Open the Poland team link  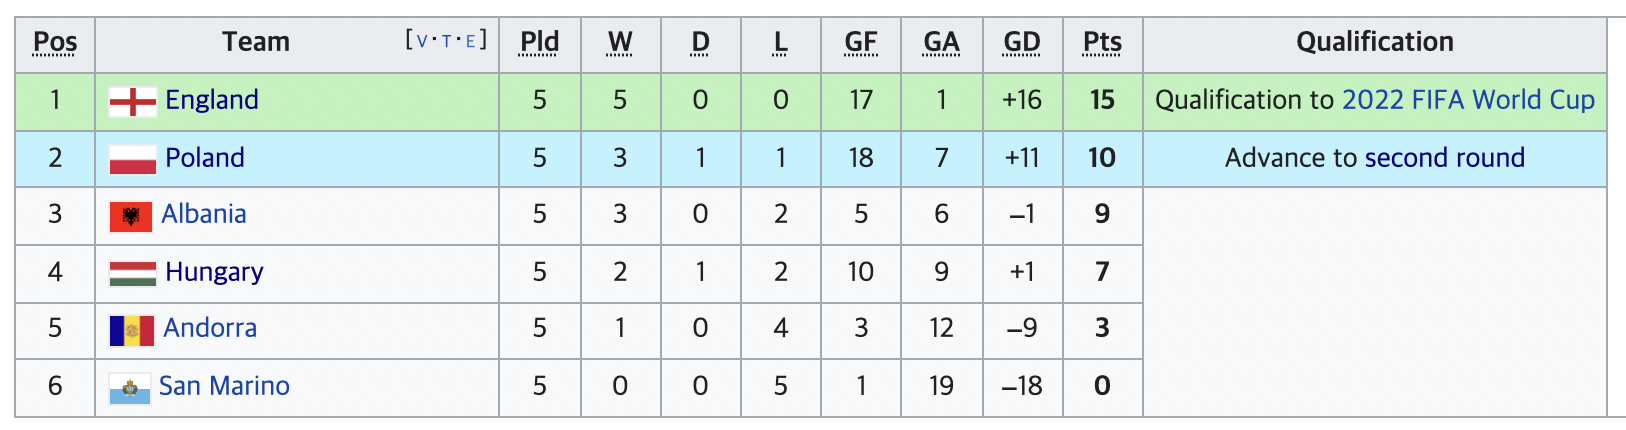[x=205, y=158]
